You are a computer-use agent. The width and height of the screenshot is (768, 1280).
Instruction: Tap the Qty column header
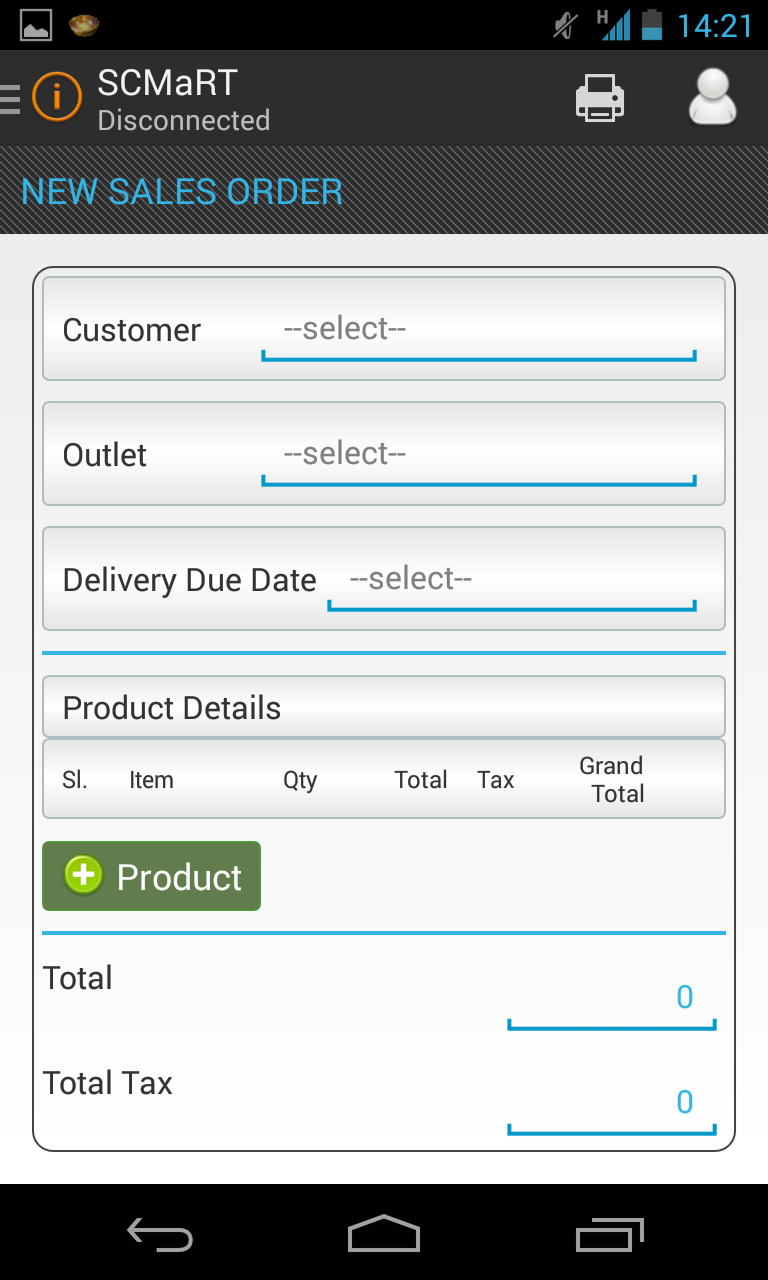click(x=300, y=780)
